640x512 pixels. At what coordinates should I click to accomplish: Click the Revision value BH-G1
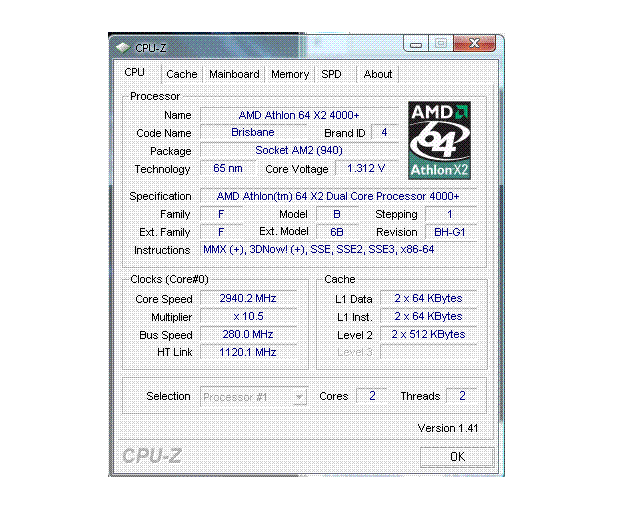[x=450, y=232]
